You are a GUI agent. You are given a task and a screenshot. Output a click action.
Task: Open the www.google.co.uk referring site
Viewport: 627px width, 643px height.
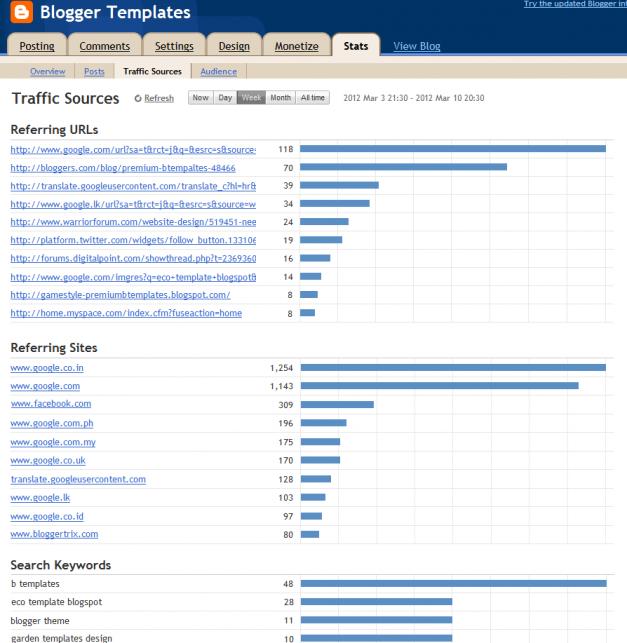pos(48,461)
